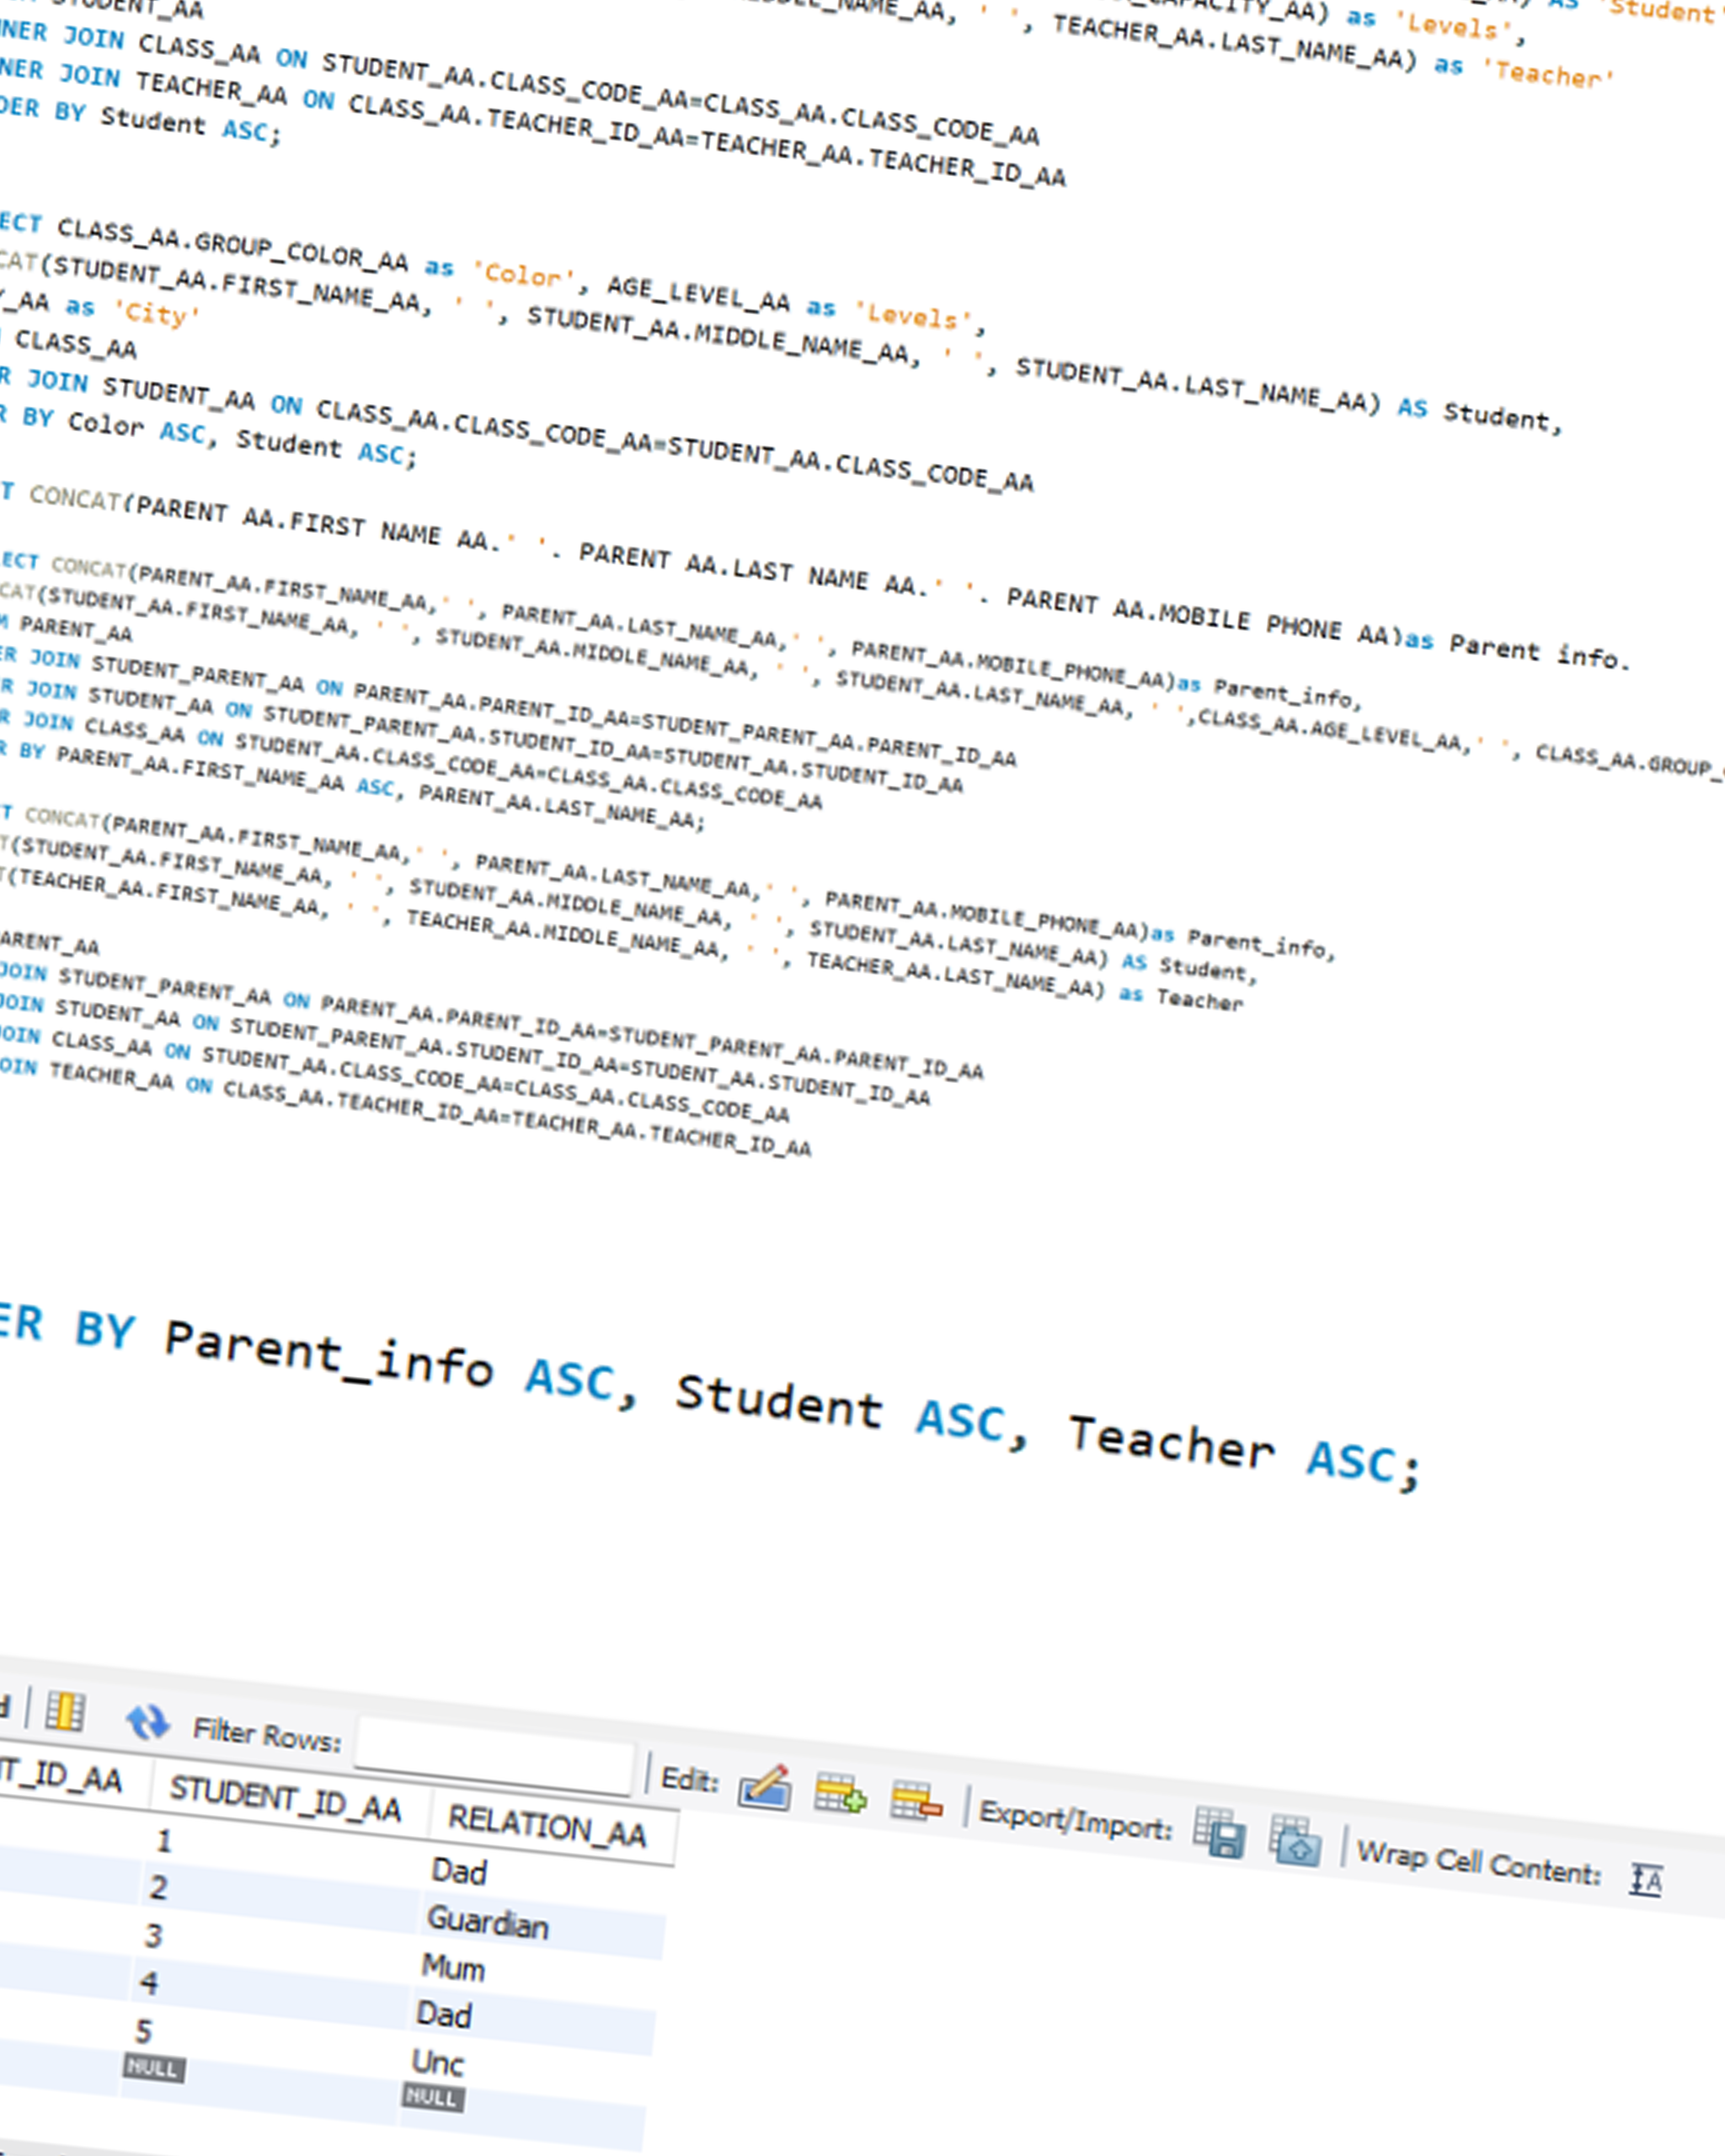Image resolution: width=1725 pixels, height=2156 pixels.
Task: Click 'Teacher ASC;' in the large ORDER BY line
Action: click(1245, 1452)
